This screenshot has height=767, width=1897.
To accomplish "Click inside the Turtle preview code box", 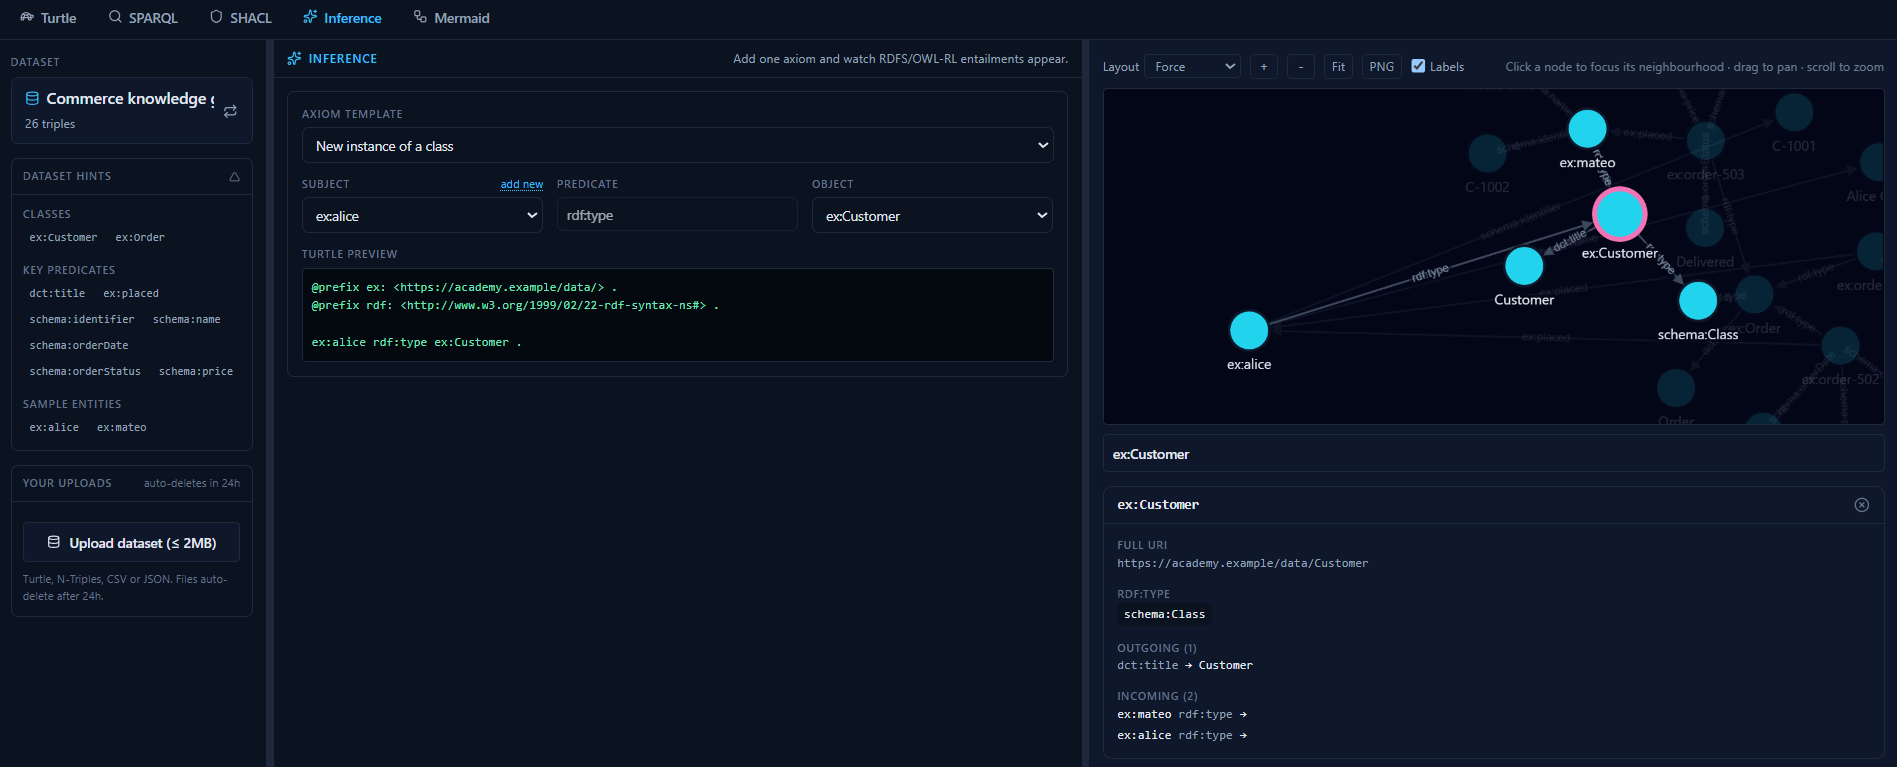I will tap(677, 315).
